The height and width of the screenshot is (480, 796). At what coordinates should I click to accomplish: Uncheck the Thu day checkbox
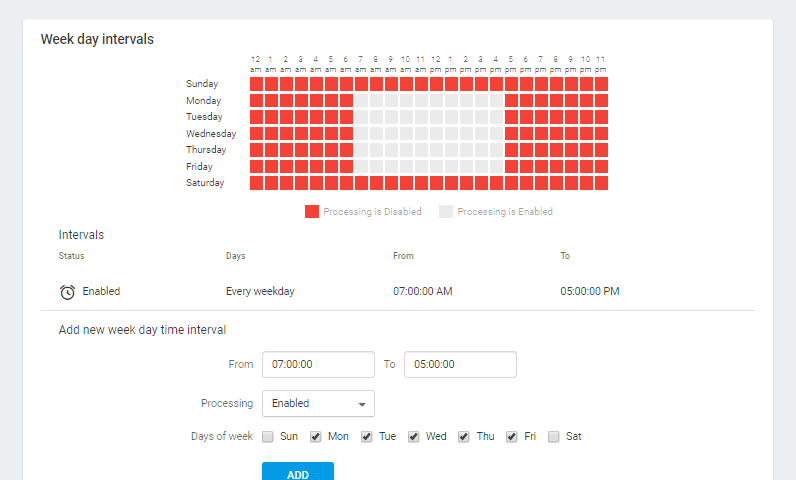(x=464, y=437)
